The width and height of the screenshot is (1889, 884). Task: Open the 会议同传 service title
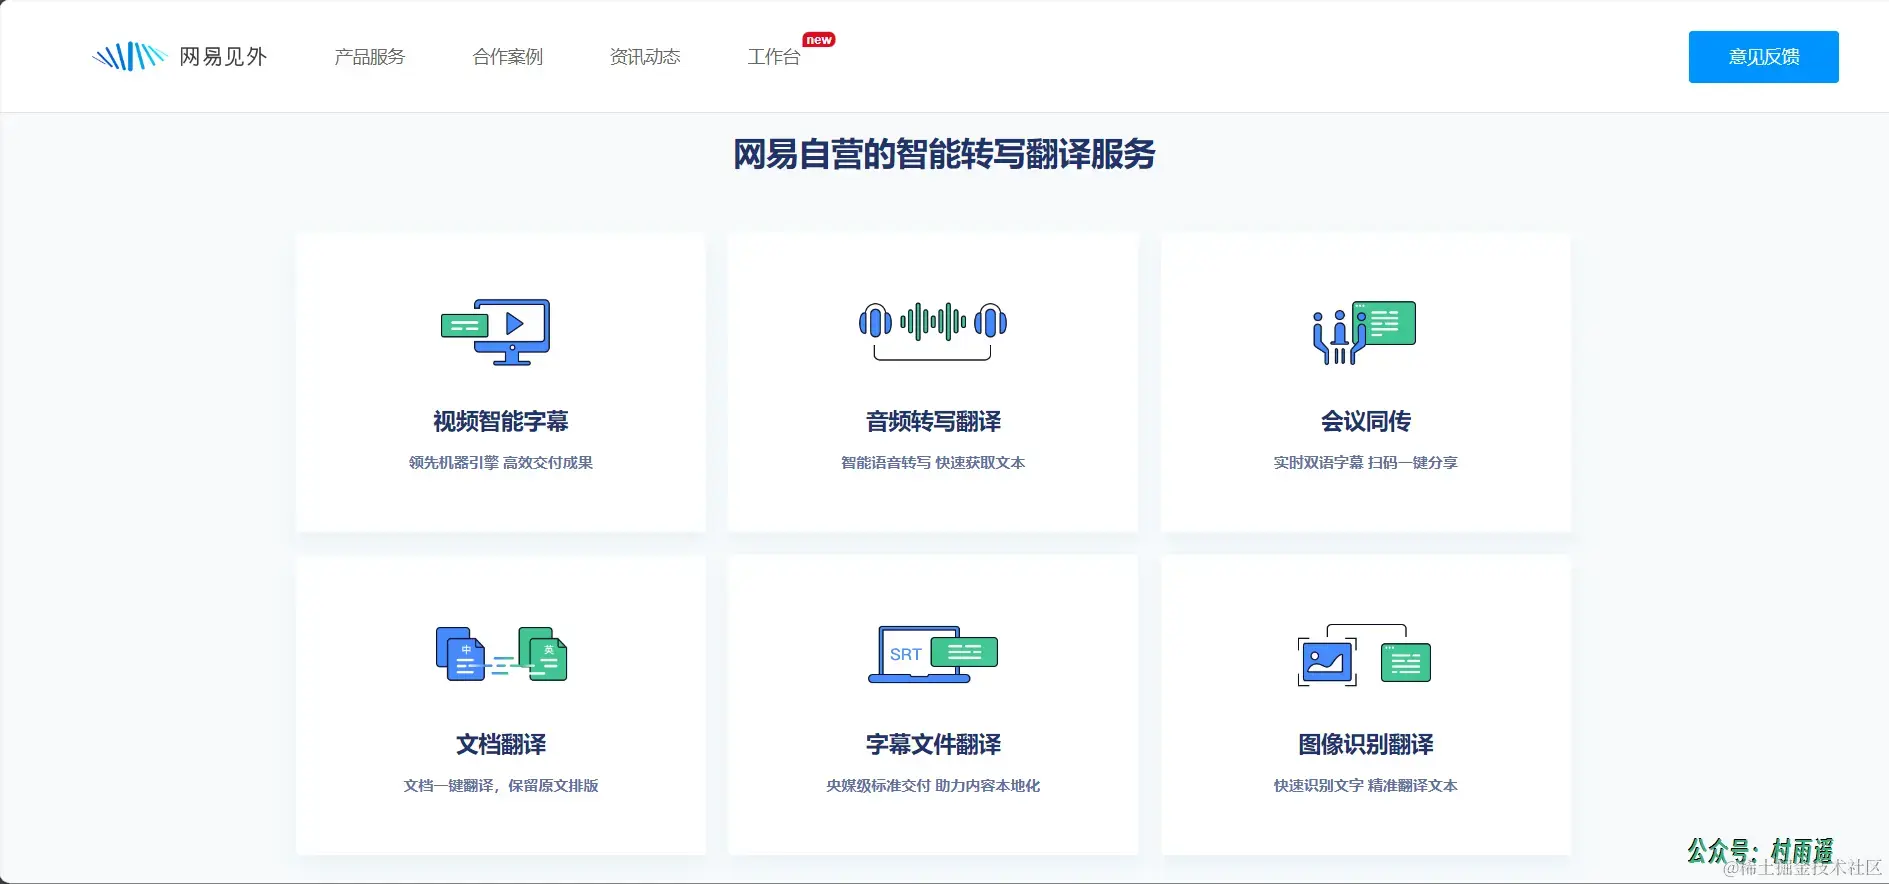coord(1365,422)
